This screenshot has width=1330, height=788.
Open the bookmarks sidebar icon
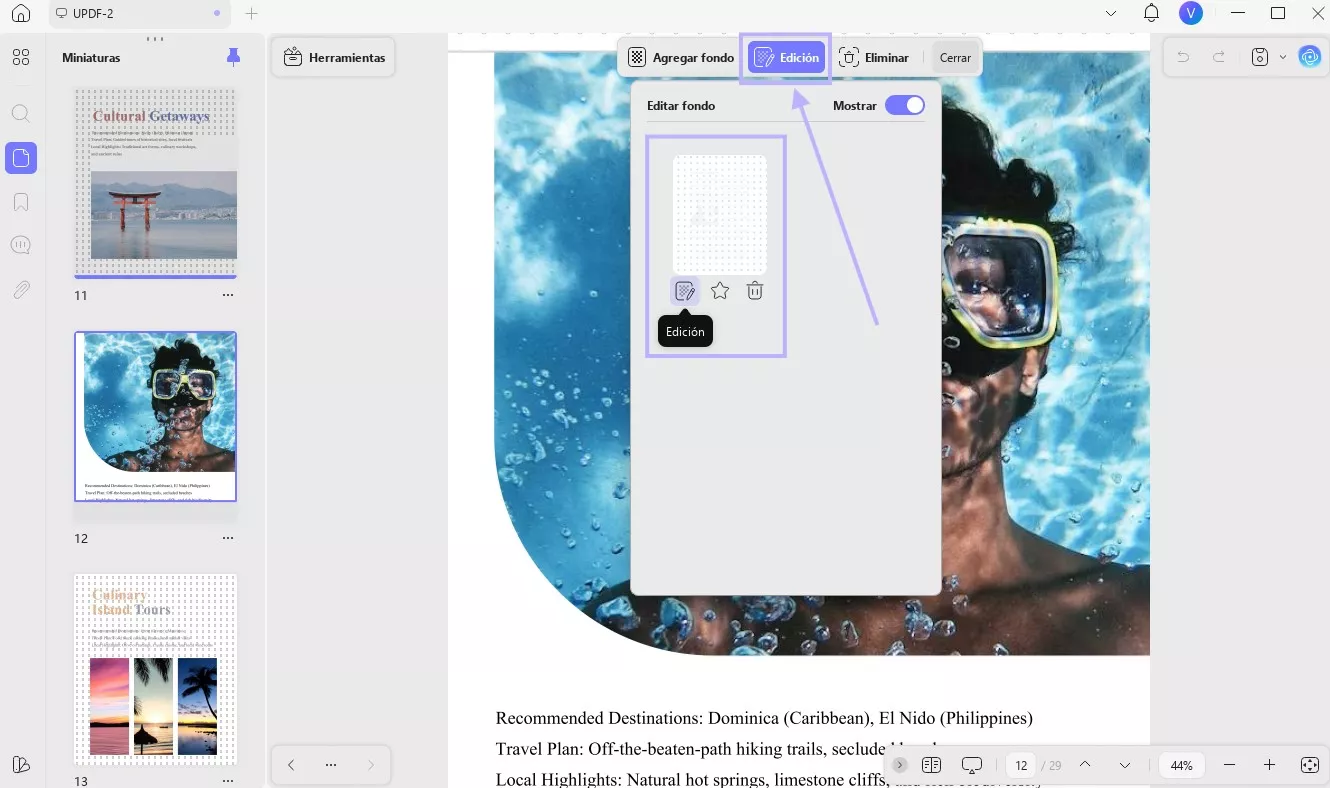click(x=21, y=203)
